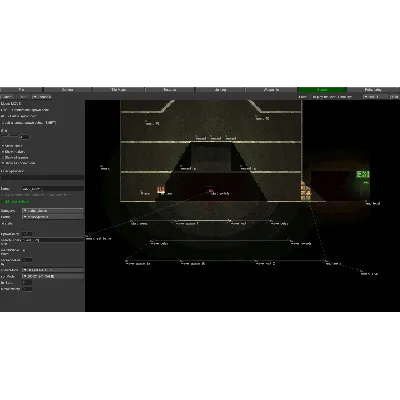Open the leftmost tab in the top bar

[x=21, y=90]
